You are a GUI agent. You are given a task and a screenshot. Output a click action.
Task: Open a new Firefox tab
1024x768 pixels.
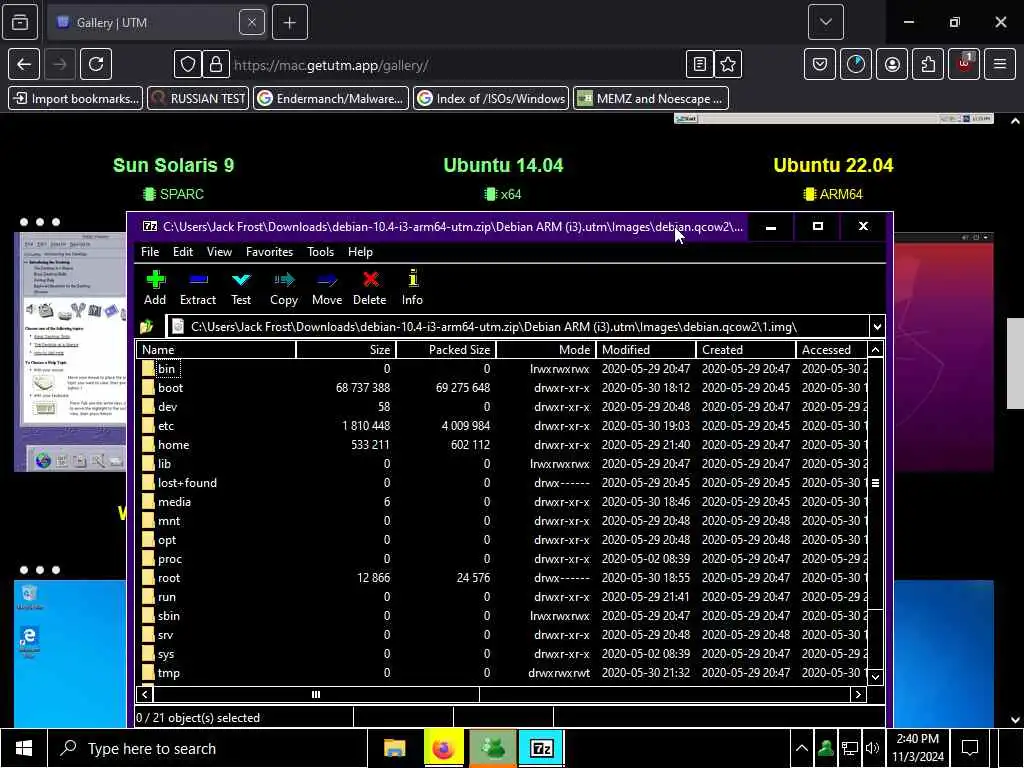click(x=290, y=23)
